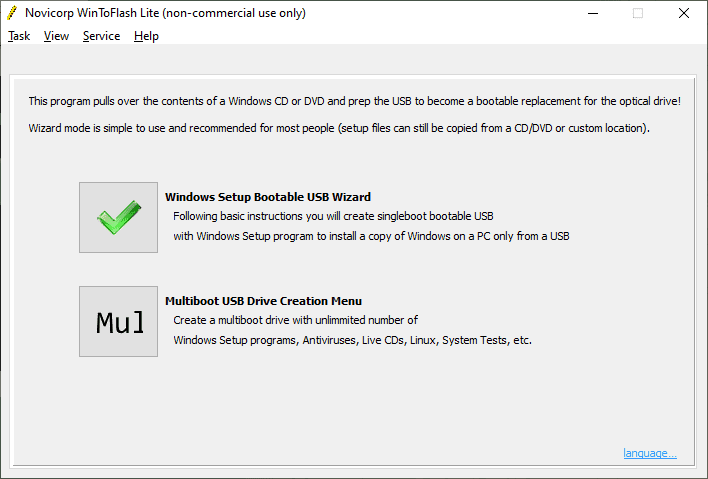Open the View menu
708x479 pixels.
coord(56,36)
